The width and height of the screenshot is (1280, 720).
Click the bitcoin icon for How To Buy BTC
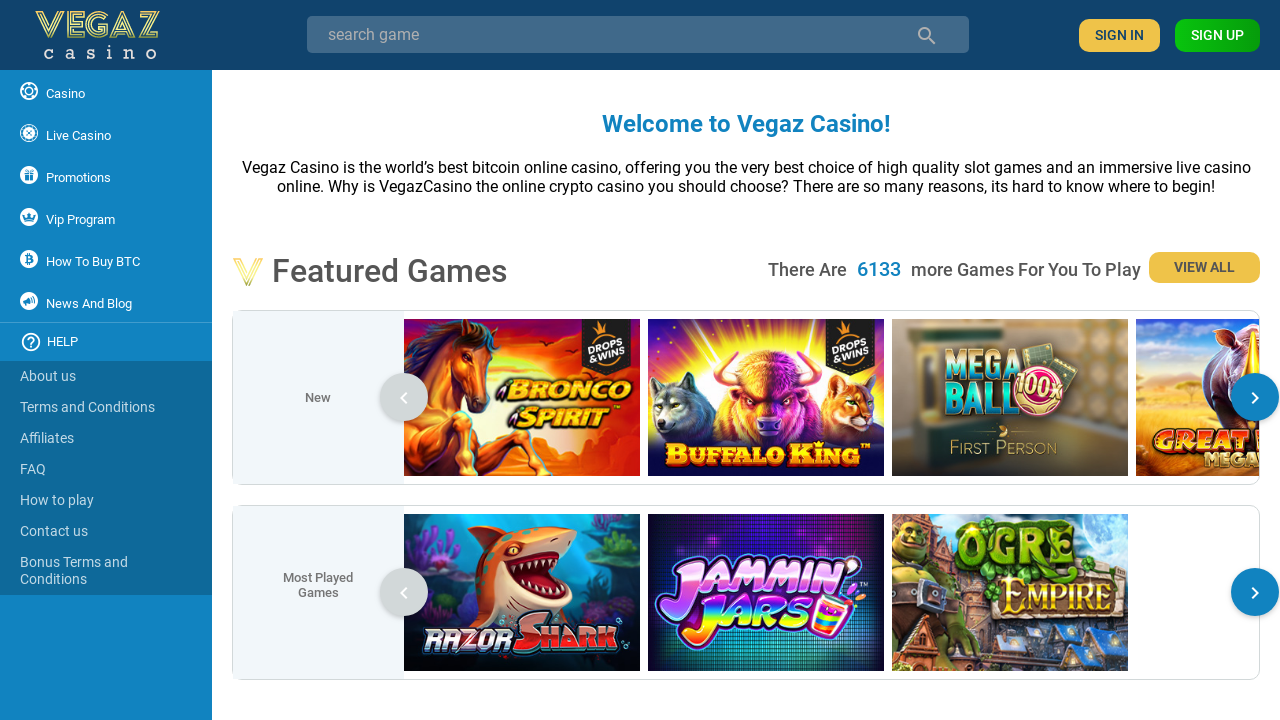point(29,259)
